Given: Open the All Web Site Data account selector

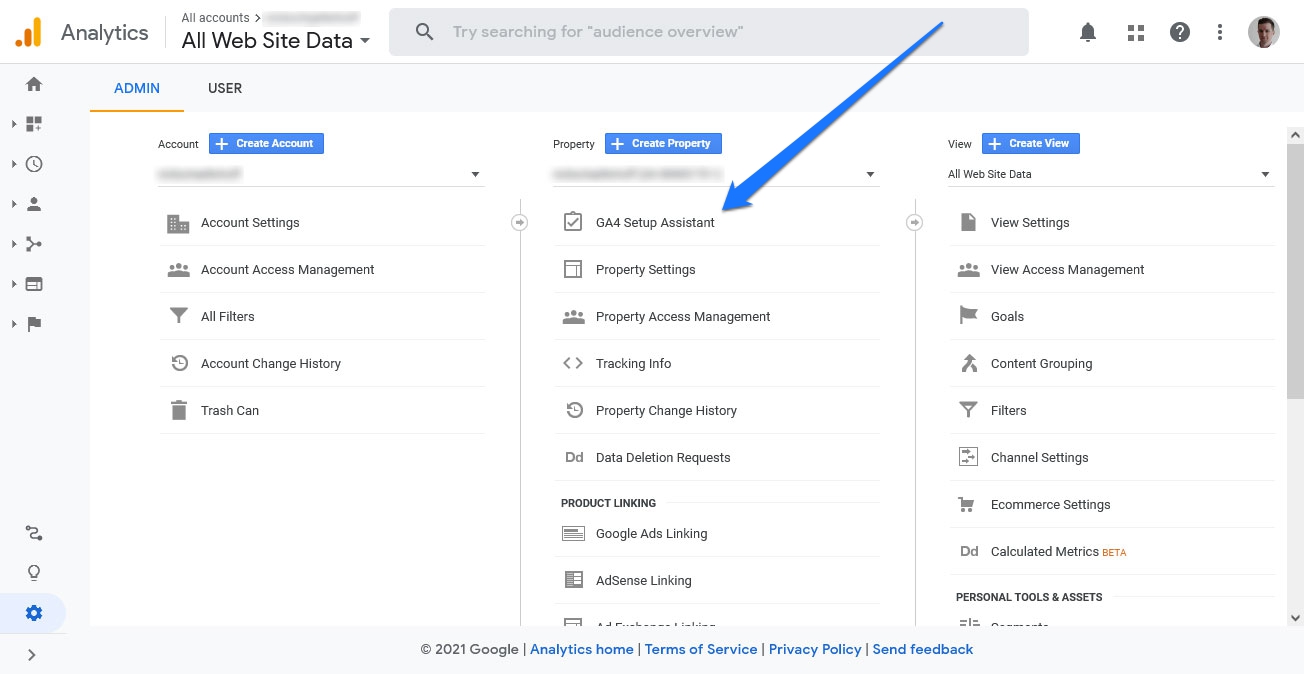Looking at the screenshot, I should (276, 41).
